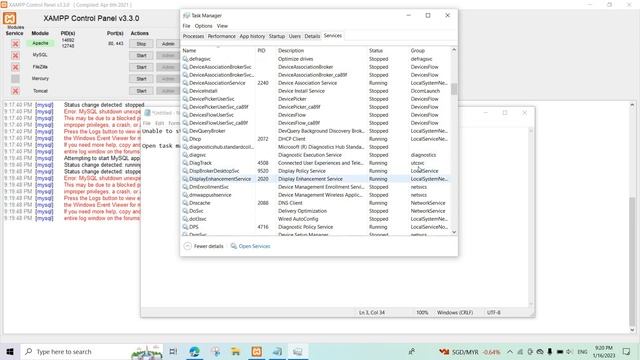Open Microsoft Edge from the taskbar
Screen dimensions: 640x360
[x=195, y=352]
